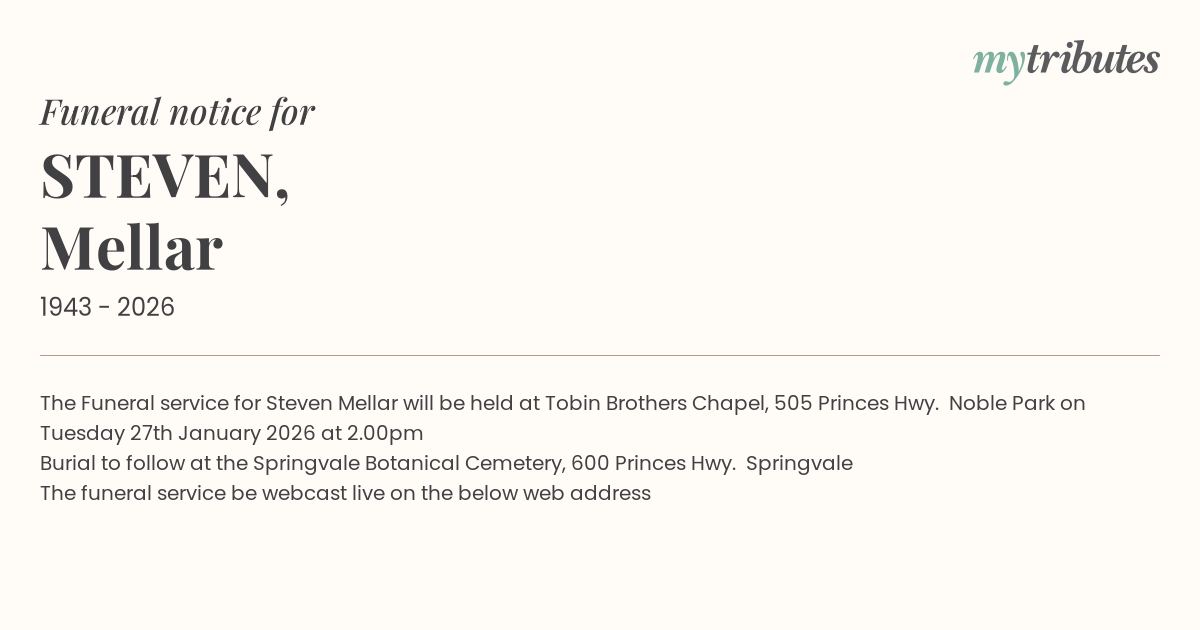
Task: Click the mytributes logo
Action: pos(1066,60)
